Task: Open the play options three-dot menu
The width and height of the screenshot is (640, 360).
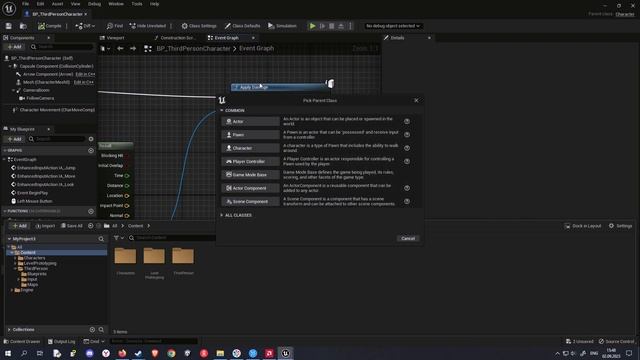Action: [351, 26]
